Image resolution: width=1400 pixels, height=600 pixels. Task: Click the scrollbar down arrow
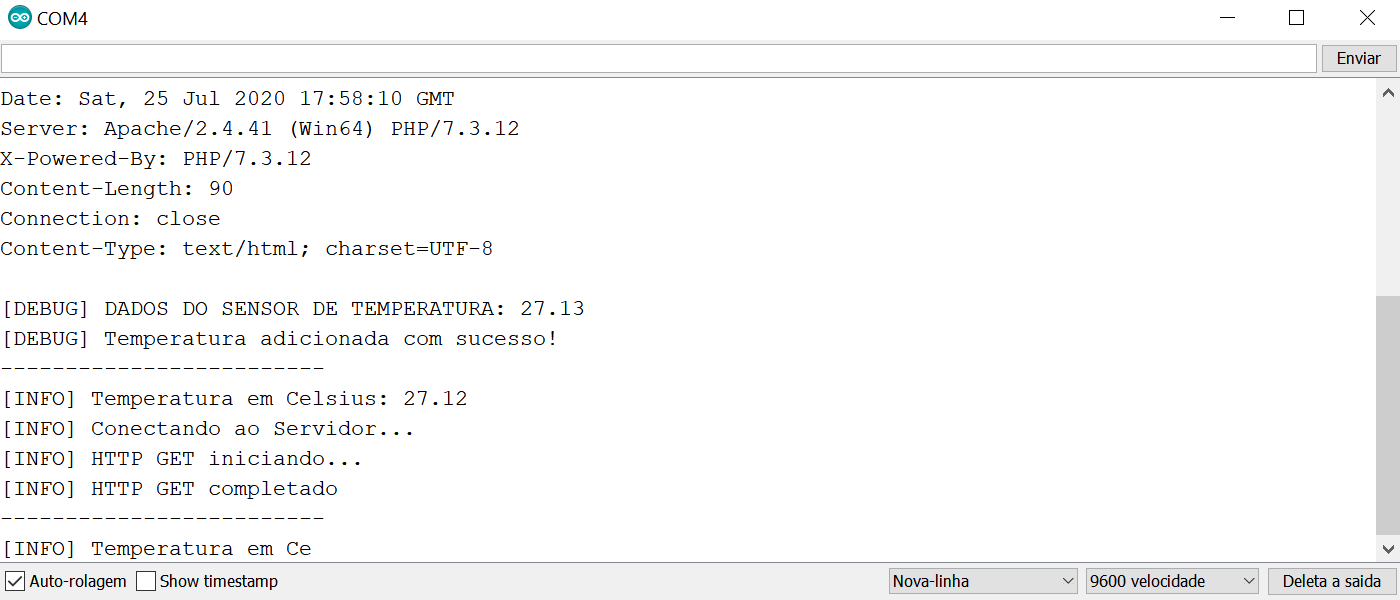click(x=1388, y=549)
